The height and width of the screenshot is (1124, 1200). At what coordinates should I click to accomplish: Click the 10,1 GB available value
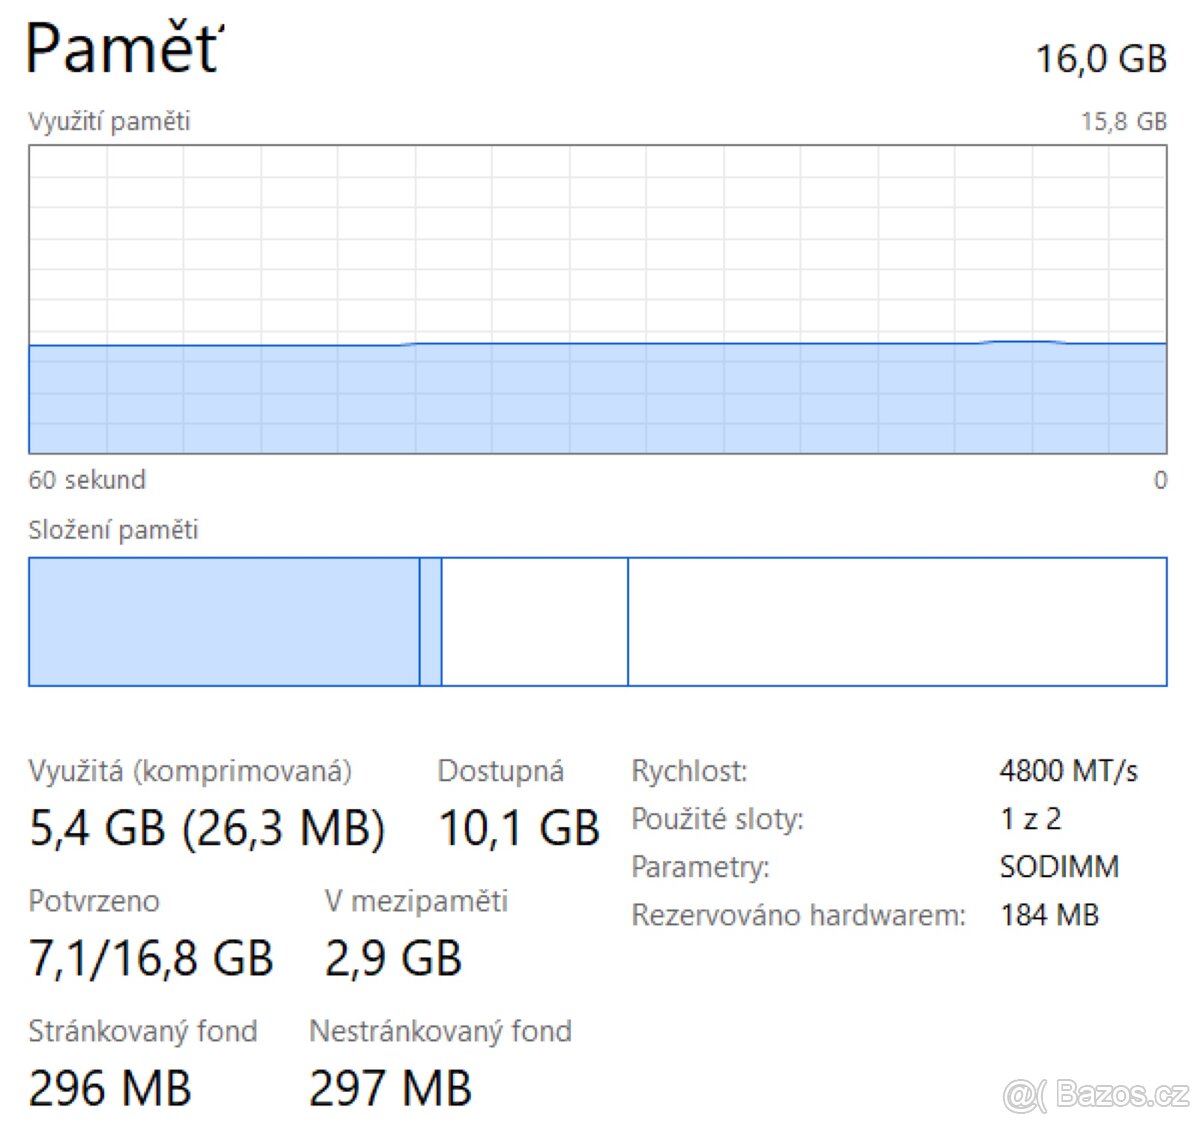pyautogui.click(x=519, y=828)
